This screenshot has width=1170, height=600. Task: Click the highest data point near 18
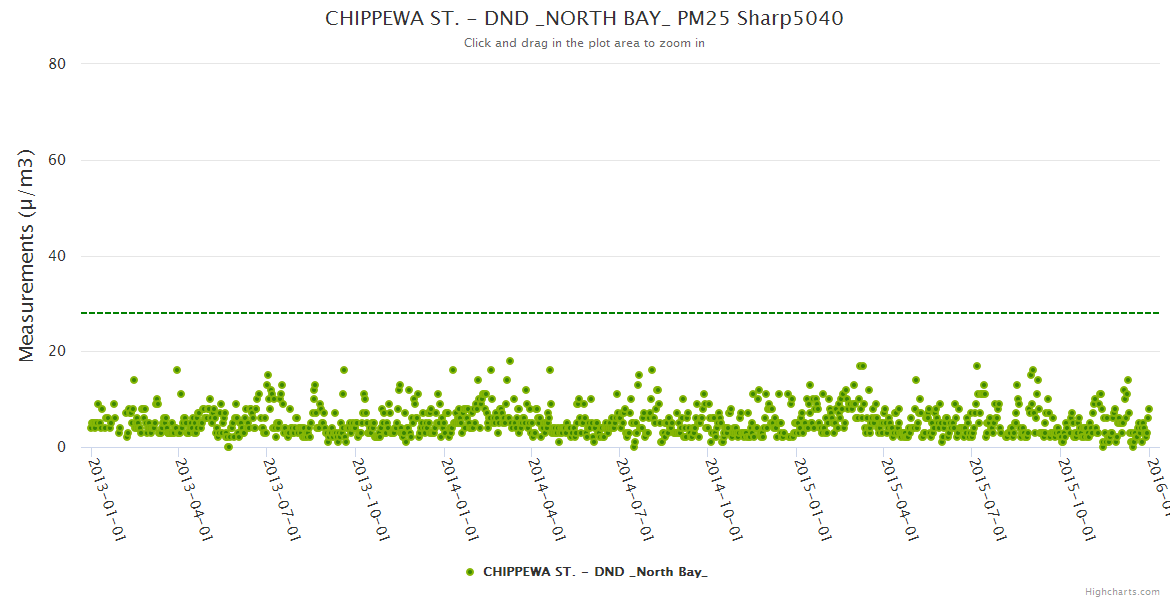pyautogui.click(x=510, y=361)
